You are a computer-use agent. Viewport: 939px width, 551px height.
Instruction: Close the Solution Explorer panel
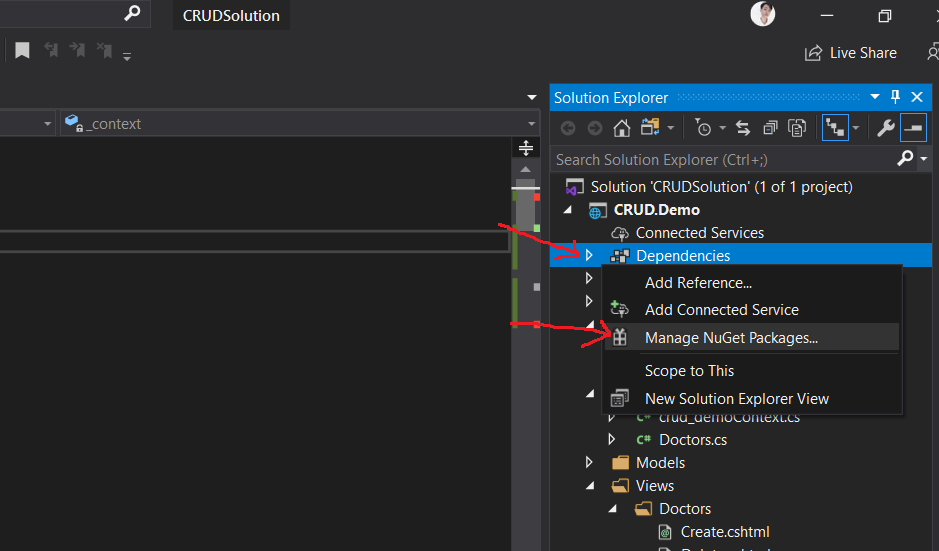coord(917,96)
